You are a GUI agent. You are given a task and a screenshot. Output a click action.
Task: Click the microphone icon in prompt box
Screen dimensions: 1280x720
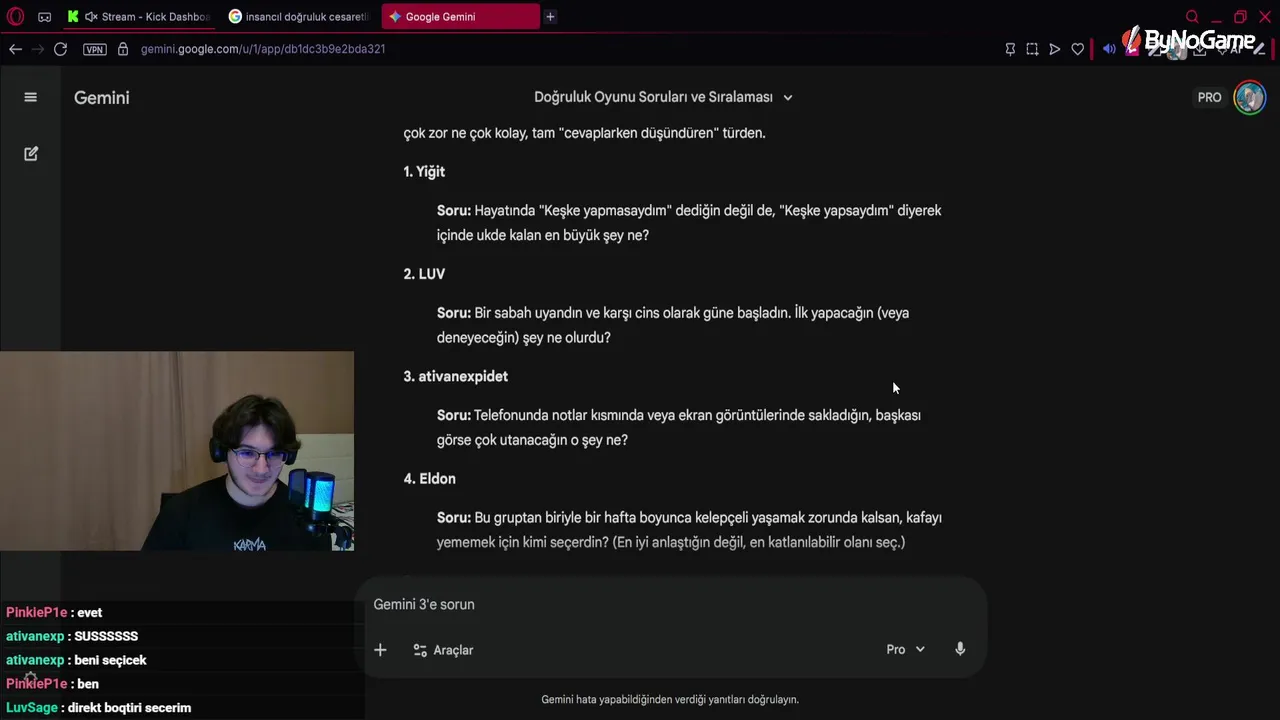coord(960,649)
